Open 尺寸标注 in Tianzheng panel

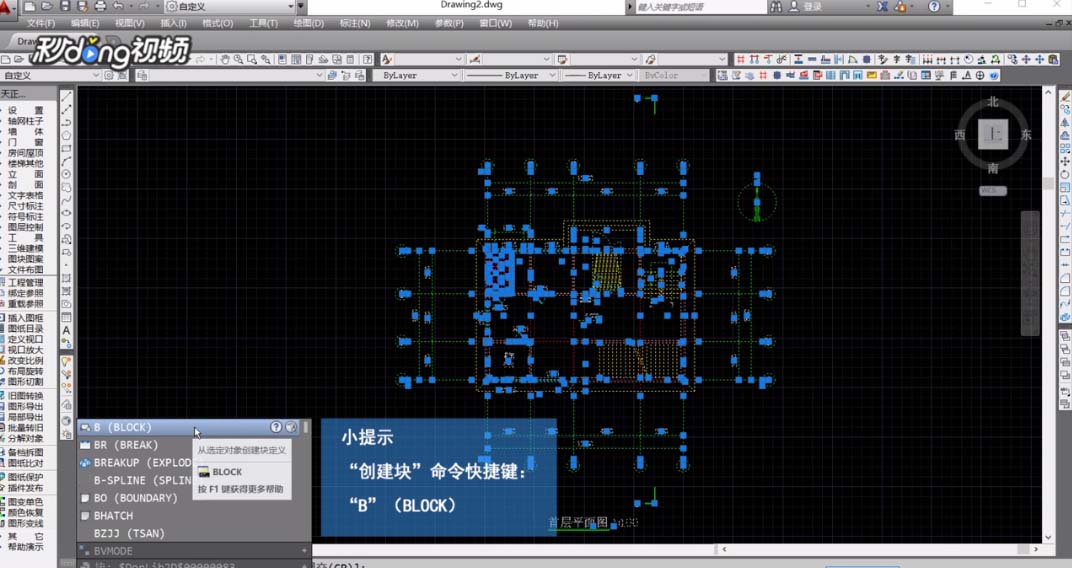[x=25, y=206]
